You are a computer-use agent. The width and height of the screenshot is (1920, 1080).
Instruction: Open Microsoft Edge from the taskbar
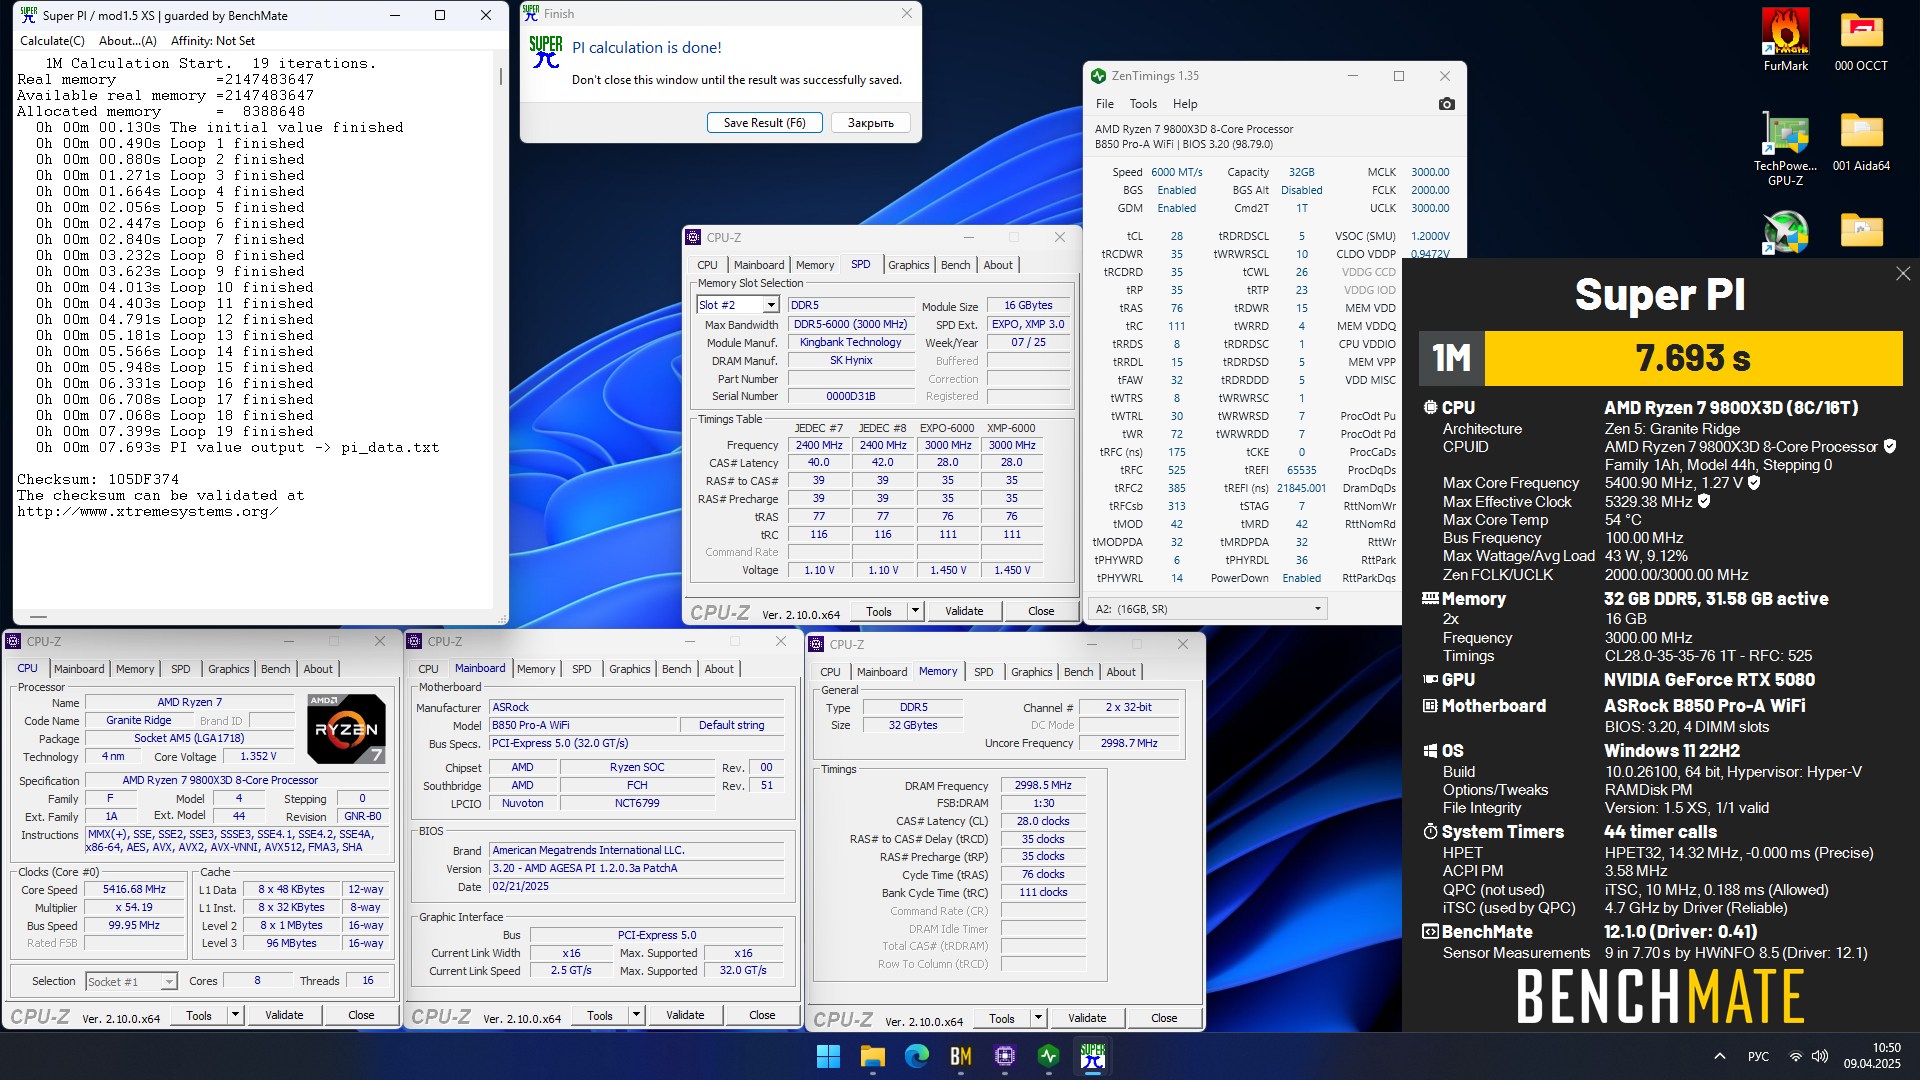[x=916, y=1056]
